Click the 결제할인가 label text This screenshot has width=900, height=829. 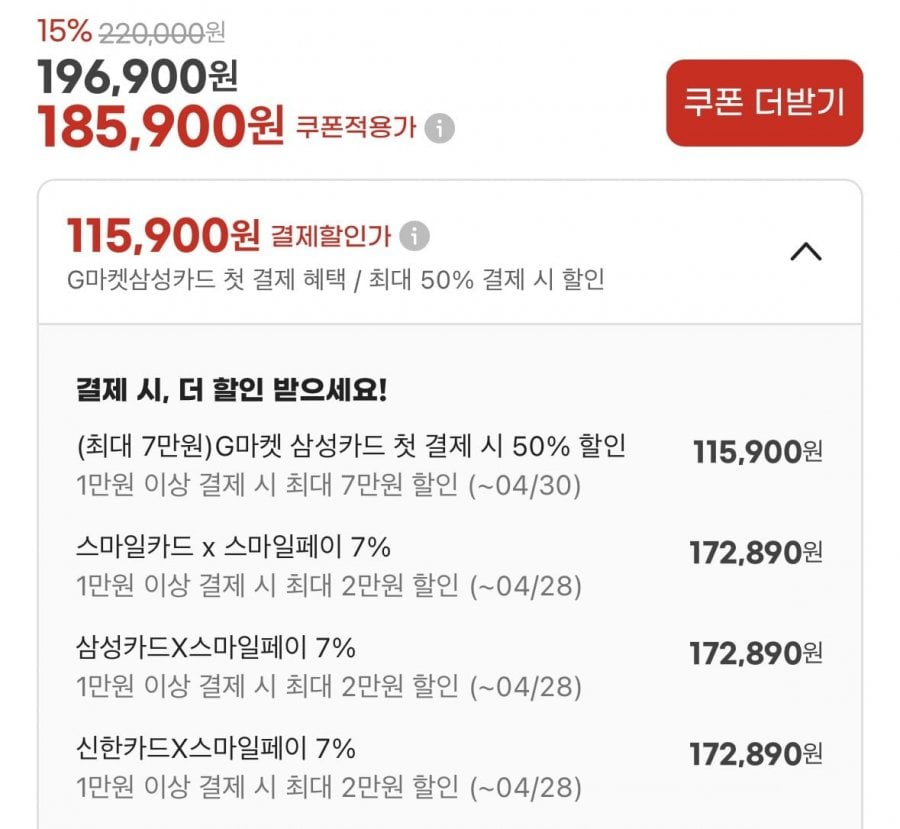(x=331, y=237)
